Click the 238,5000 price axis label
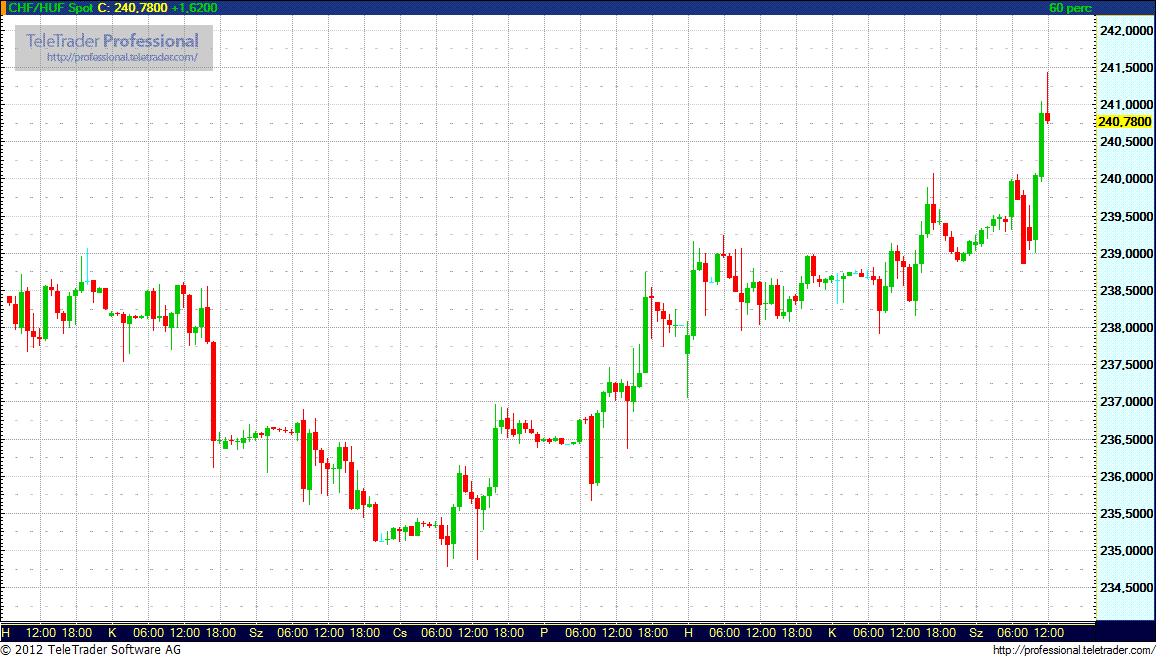This screenshot has width=1156, height=659. 1125,291
